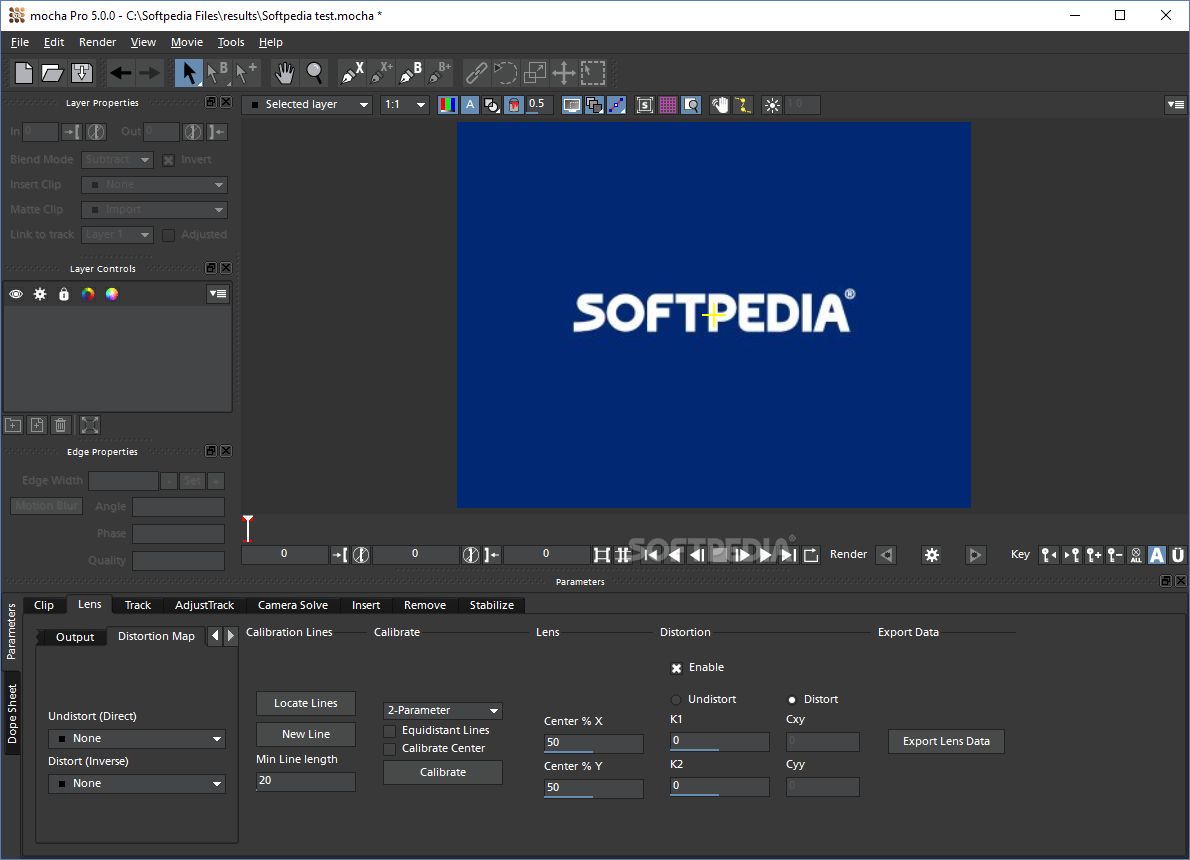Viewport: 1190px width, 860px height.
Task: Click the spline color wheel icon
Action: coord(88,294)
